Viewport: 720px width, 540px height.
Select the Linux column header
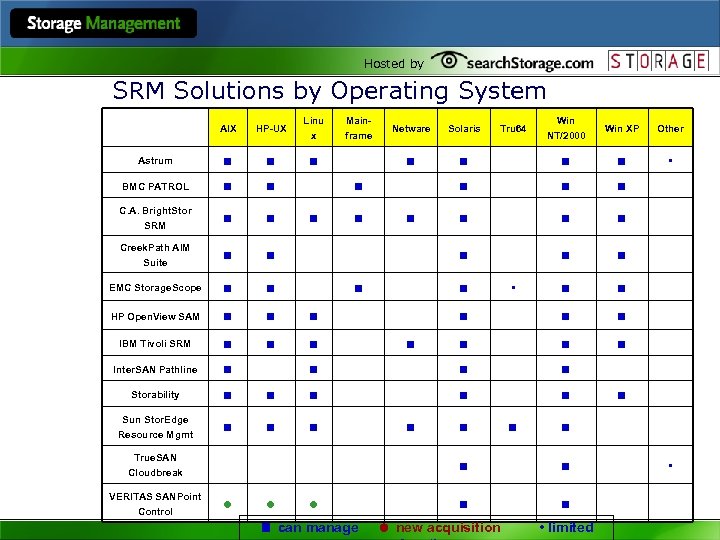click(314, 128)
